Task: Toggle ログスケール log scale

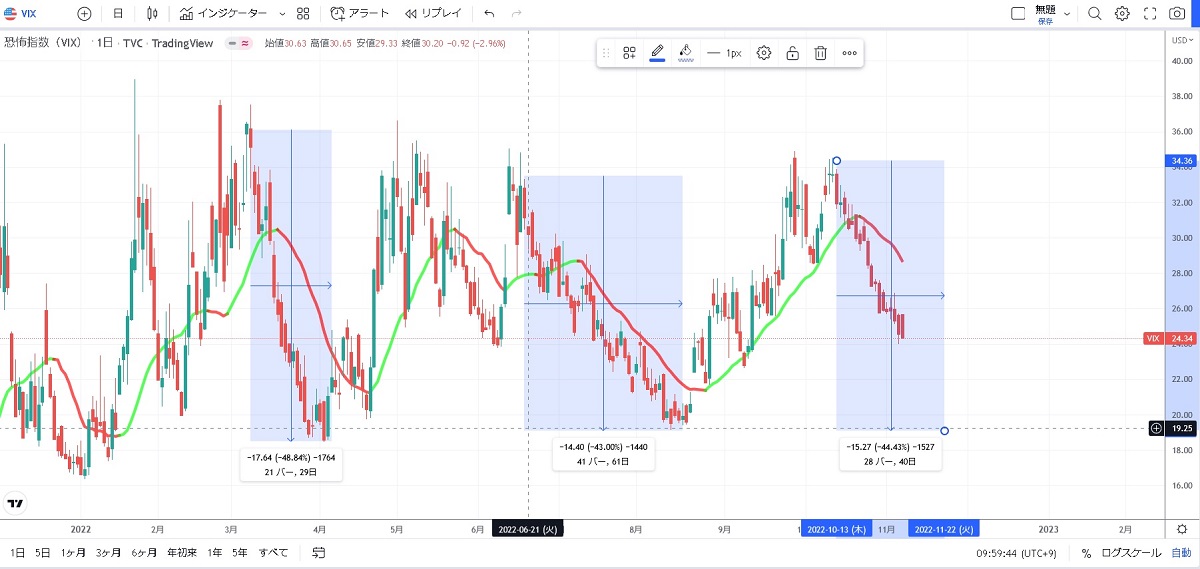Action: point(1131,553)
